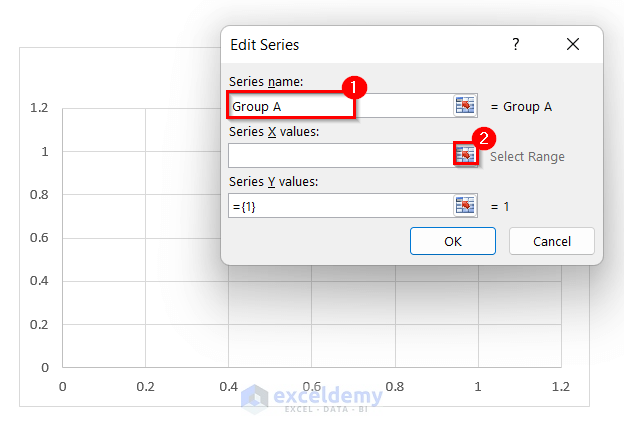The height and width of the screenshot is (431, 624).
Task: Open help with the question mark button
Action: [516, 45]
